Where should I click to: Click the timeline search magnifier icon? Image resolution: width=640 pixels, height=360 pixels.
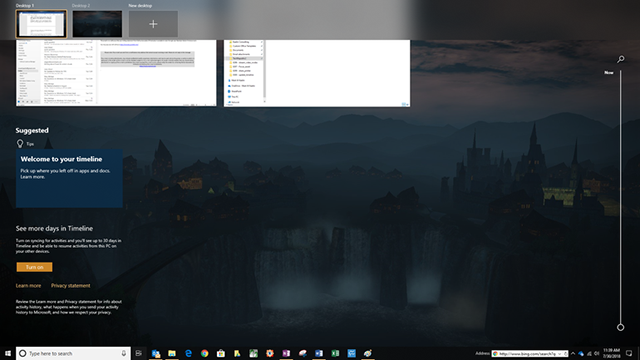[620, 60]
